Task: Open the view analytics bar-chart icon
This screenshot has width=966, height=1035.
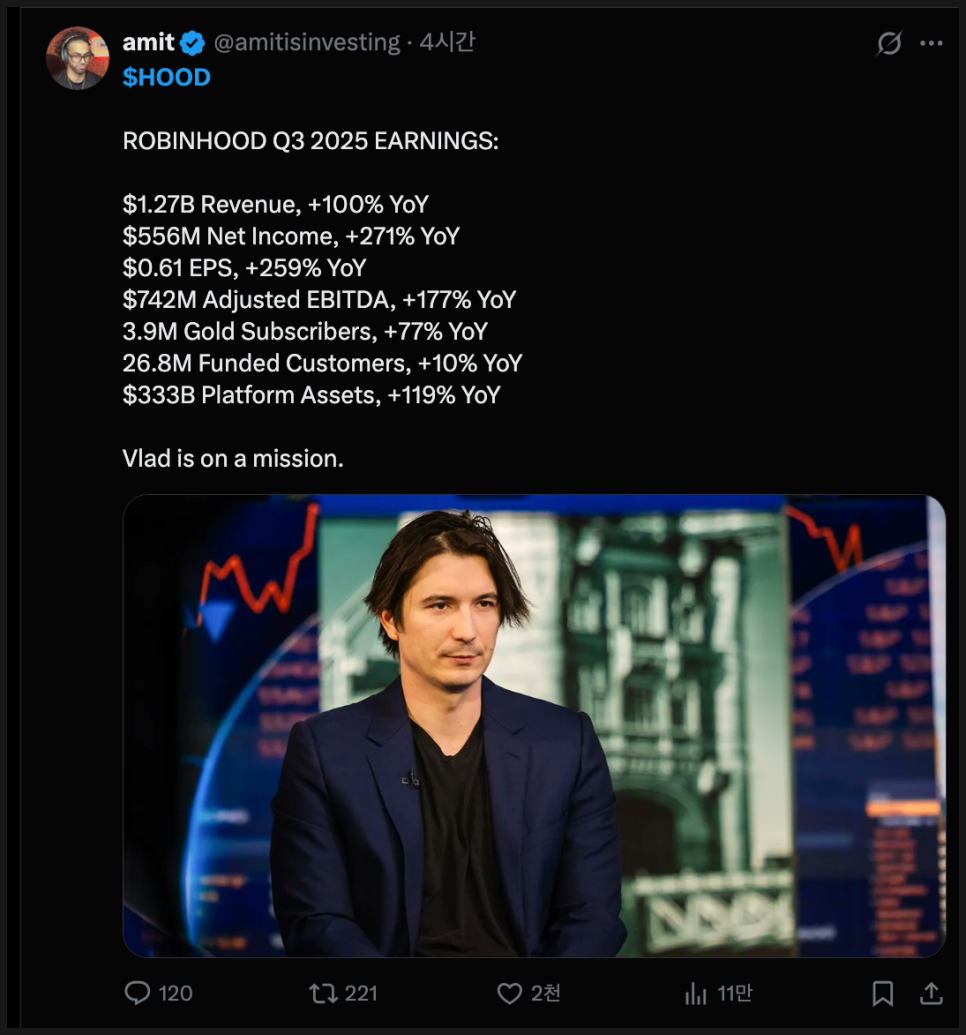Action: click(695, 993)
